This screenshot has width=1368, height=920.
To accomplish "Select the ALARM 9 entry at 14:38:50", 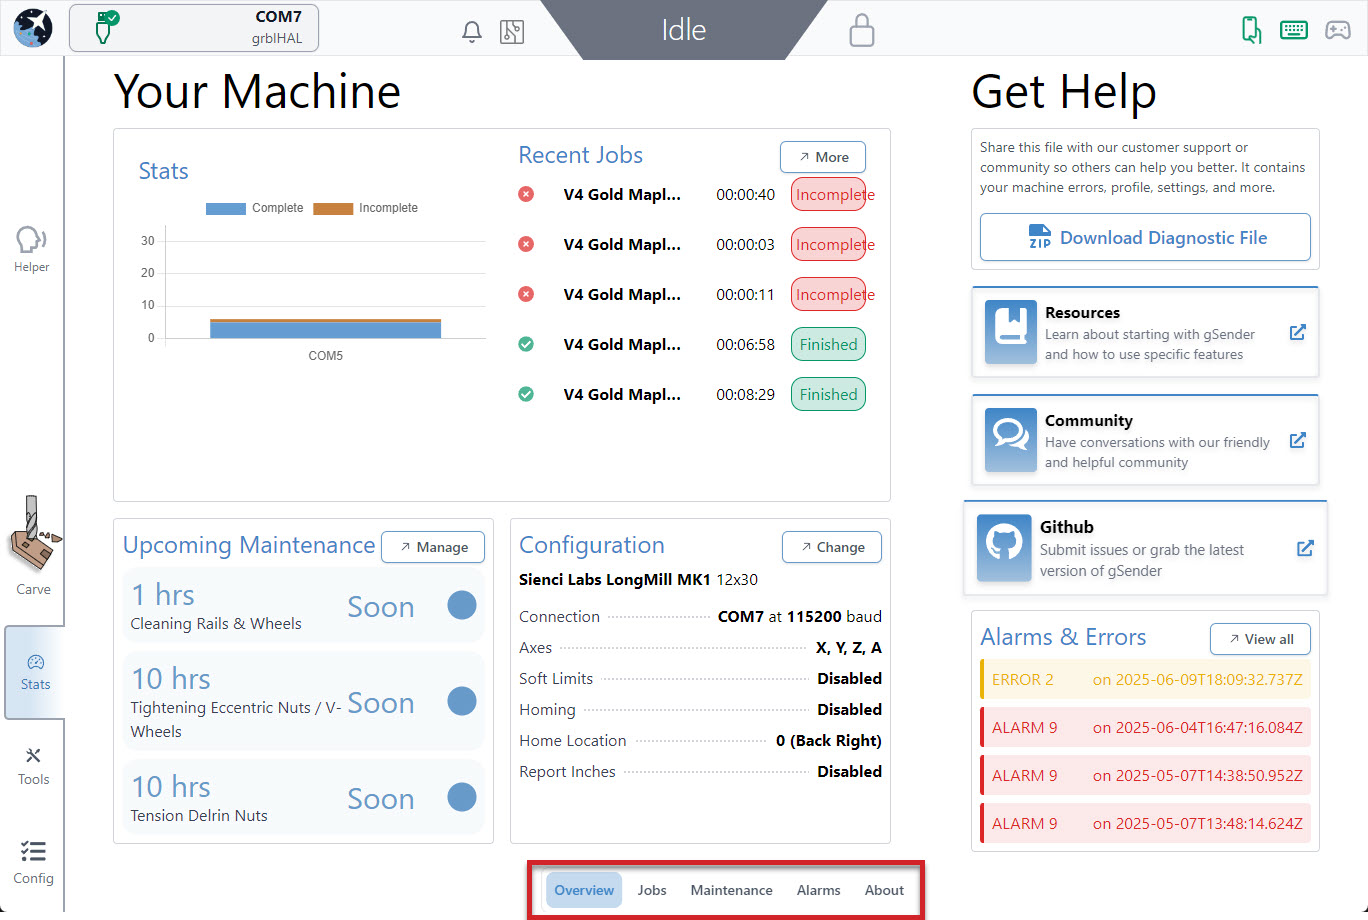I will point(1145,775).
